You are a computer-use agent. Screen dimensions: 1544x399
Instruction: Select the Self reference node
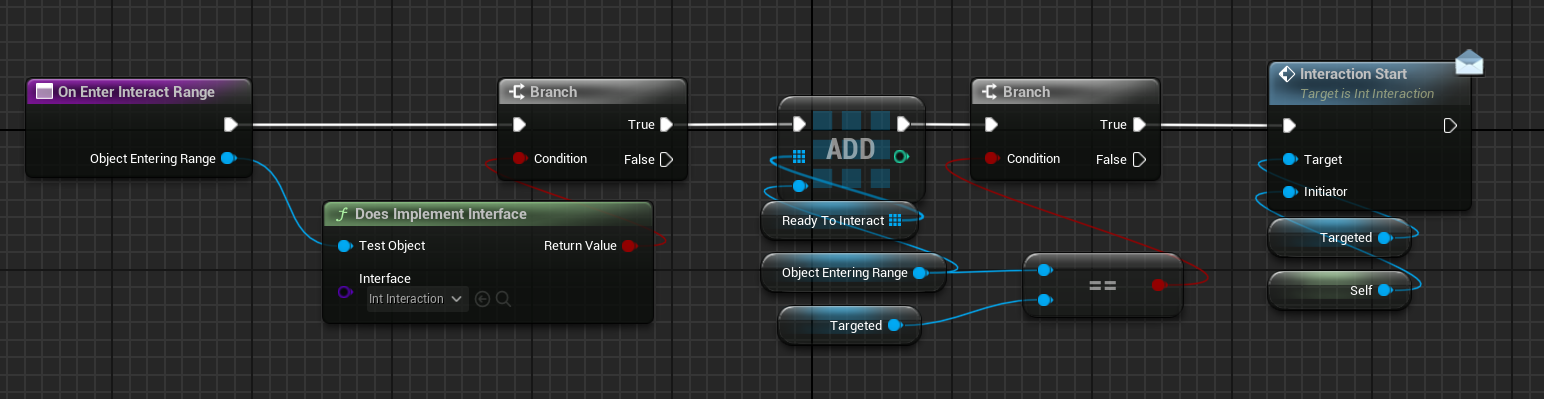tap(1339, 290)
